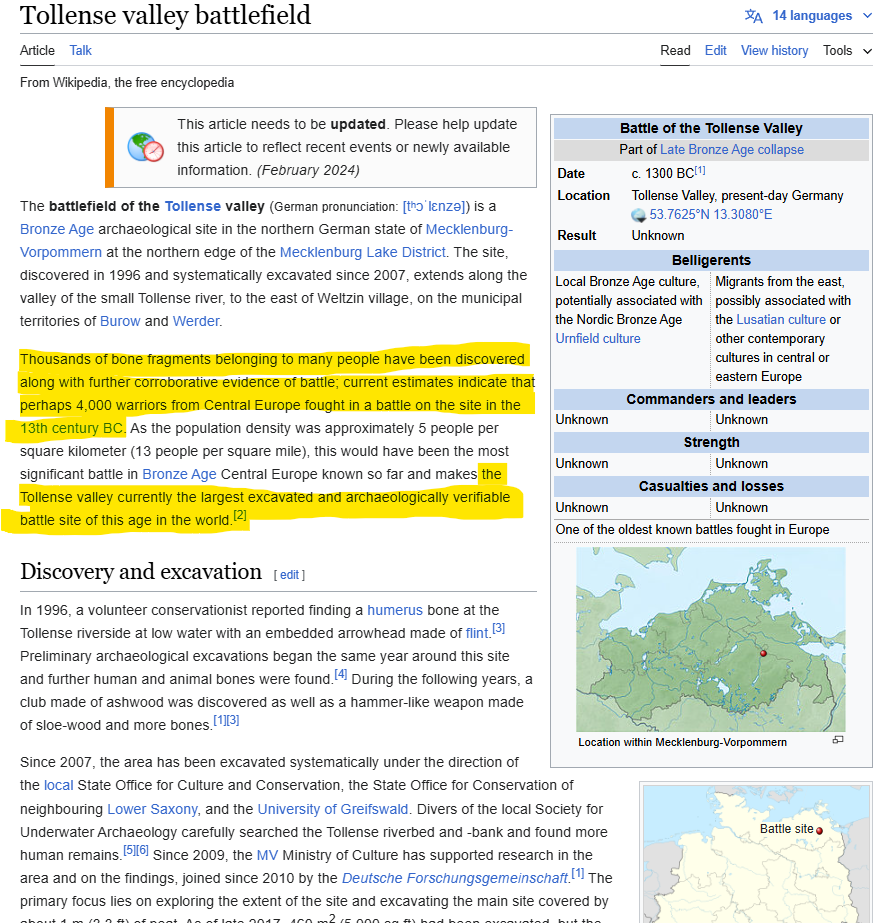Viewport: 873px width, 923px height.
Task: Click the 'Tollense valley battlefield' page title
Action: (x=165, y=15)
